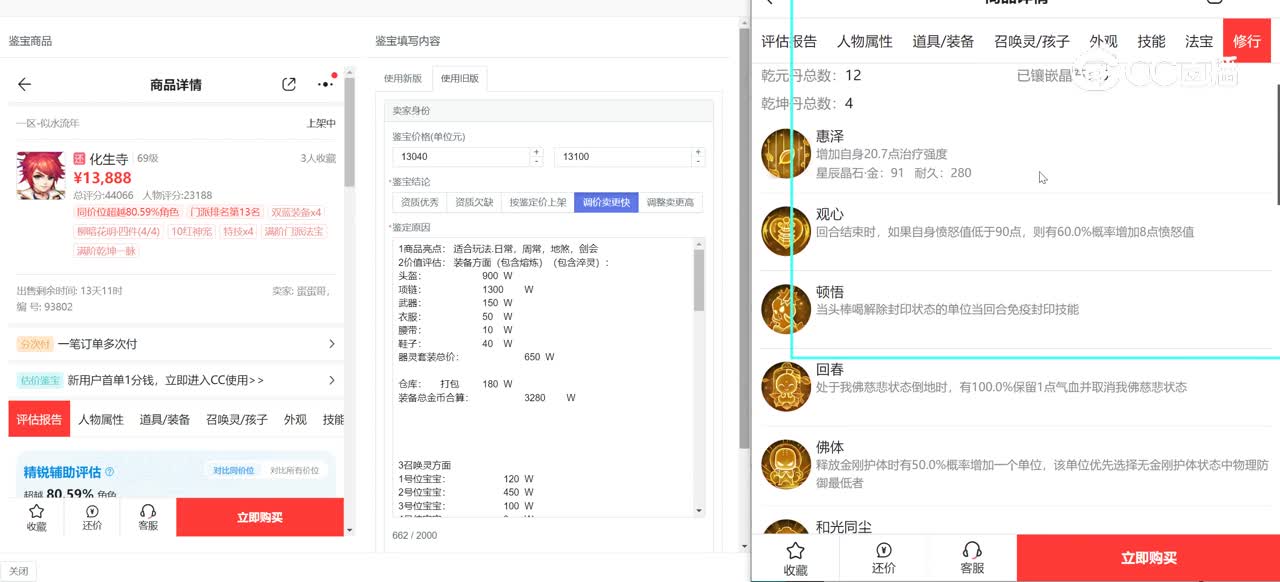Image resolution: width=1280 pixels, height=582 pixels.
Task: Click the 门派排名第13名 tag
Action: [x=227, y=212]
